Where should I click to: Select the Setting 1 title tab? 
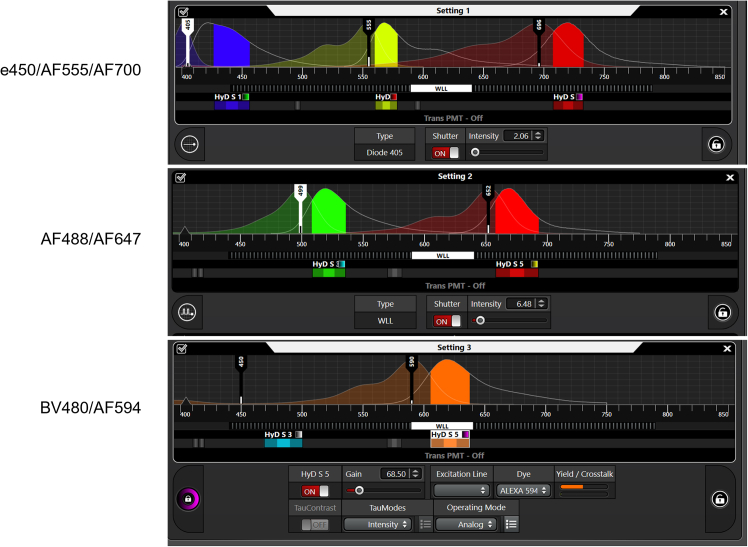tap(453, 11)
